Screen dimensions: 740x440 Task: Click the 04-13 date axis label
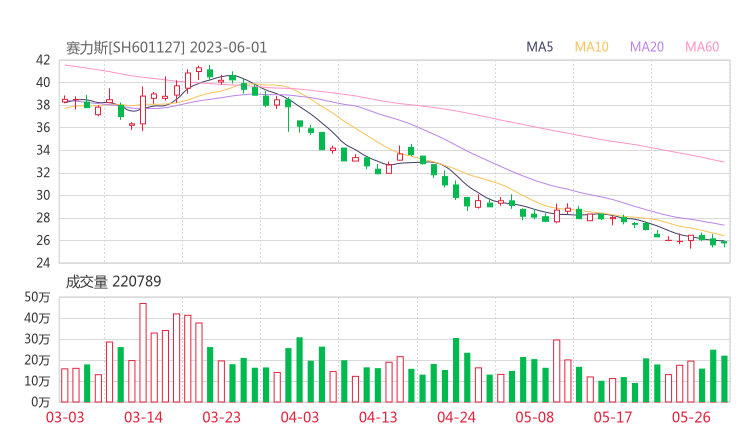coord(378,417)
